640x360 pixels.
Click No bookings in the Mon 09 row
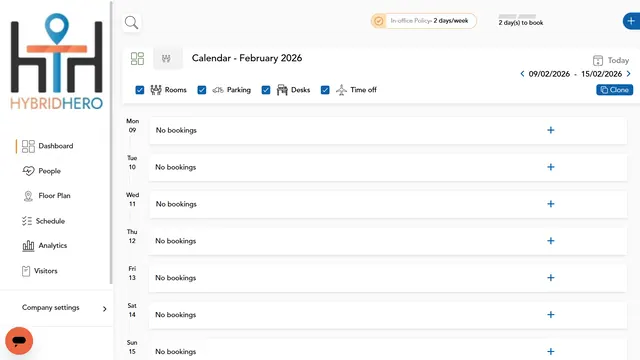(176, 130)
